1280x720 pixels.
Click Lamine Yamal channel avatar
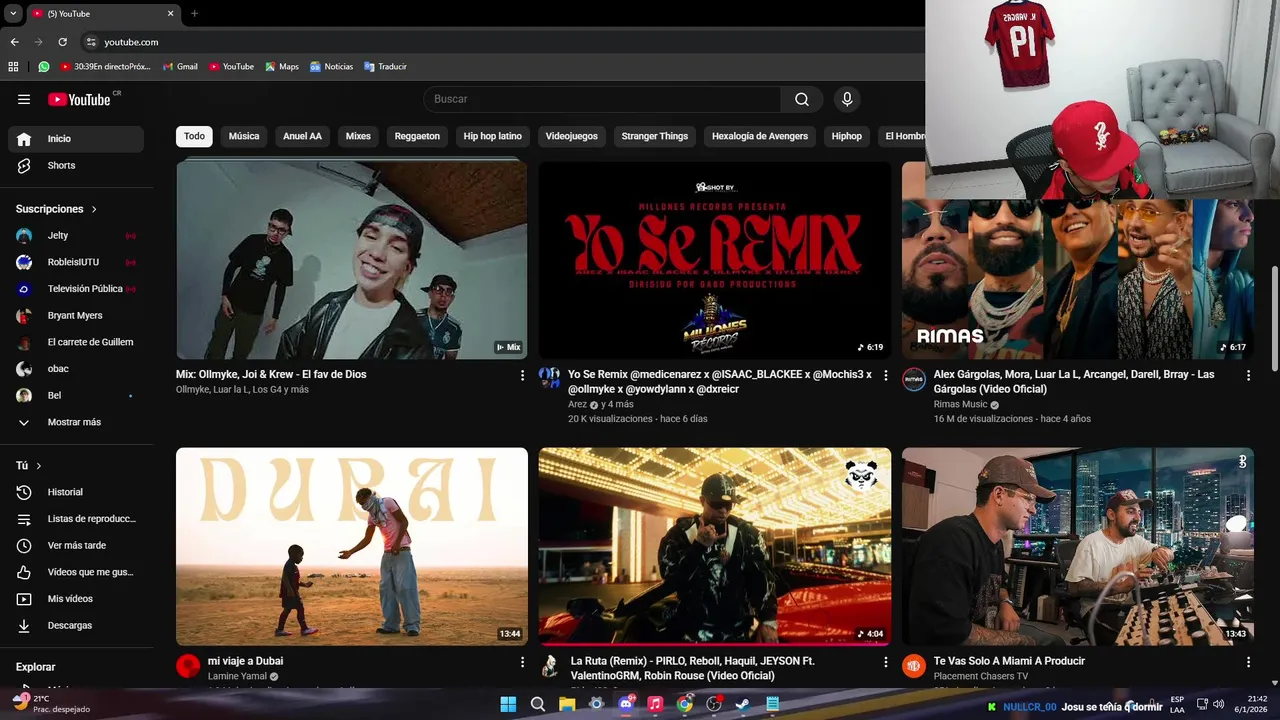point(188,666)
